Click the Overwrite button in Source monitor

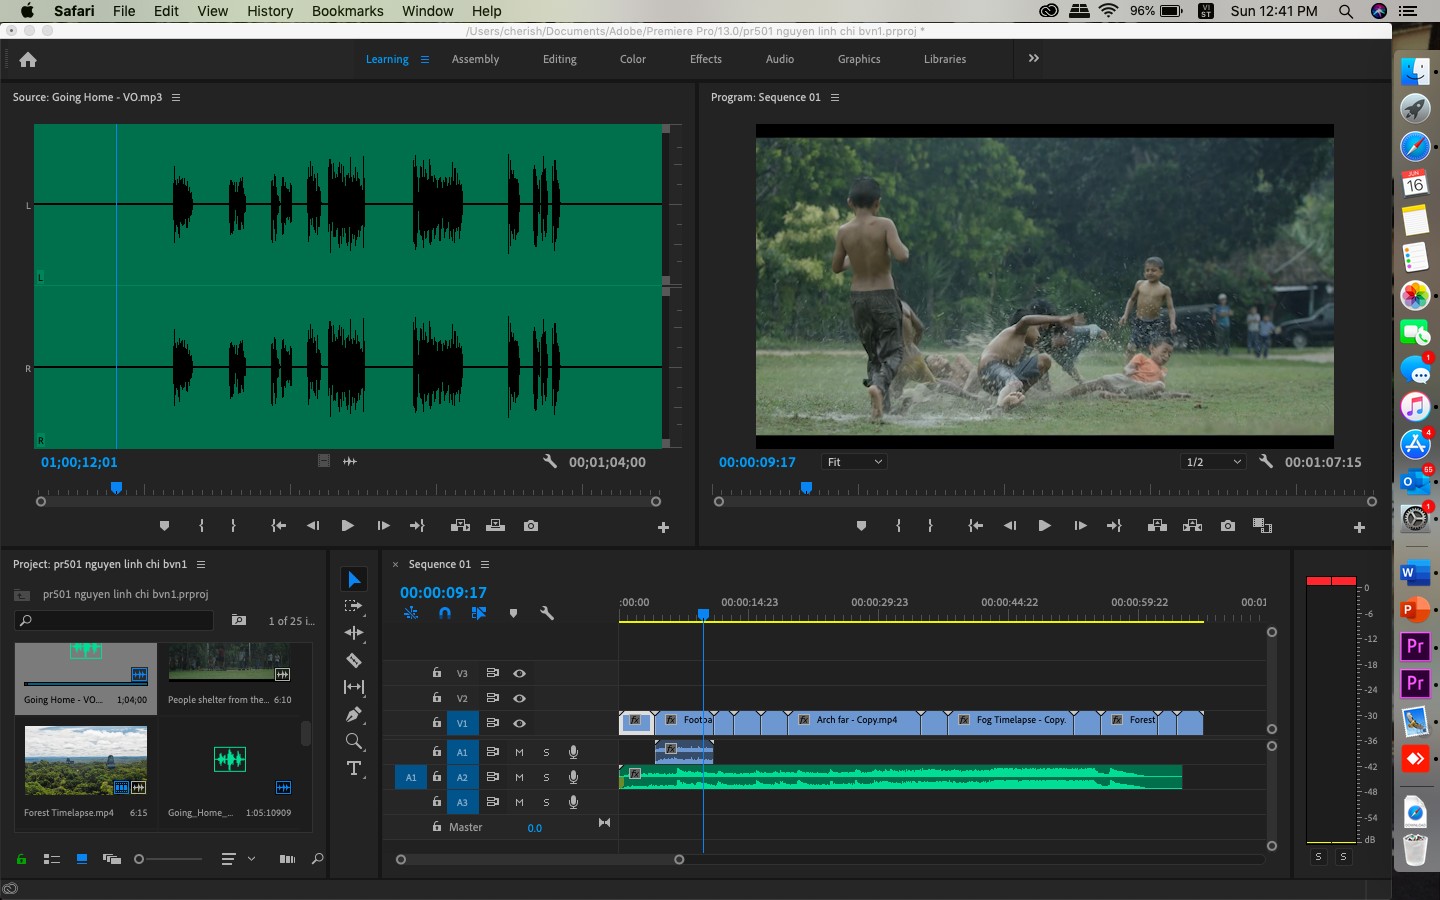(495, 526)
